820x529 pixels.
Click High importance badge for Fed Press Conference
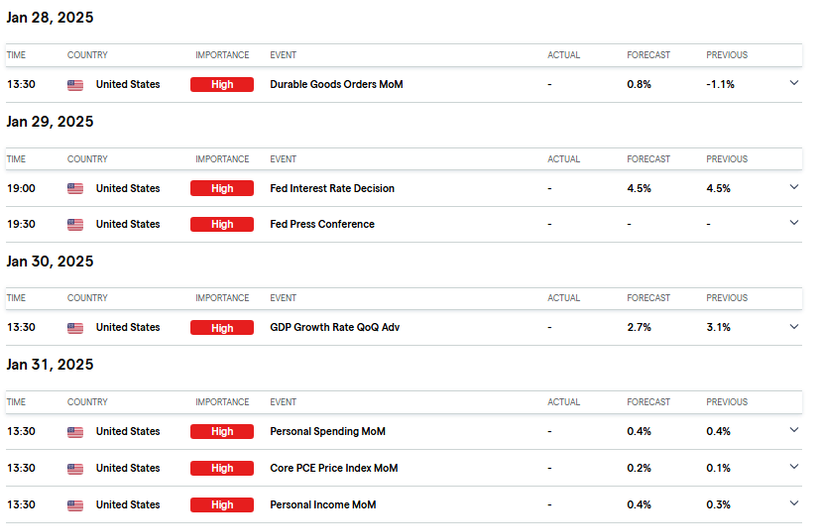point(222,224)
